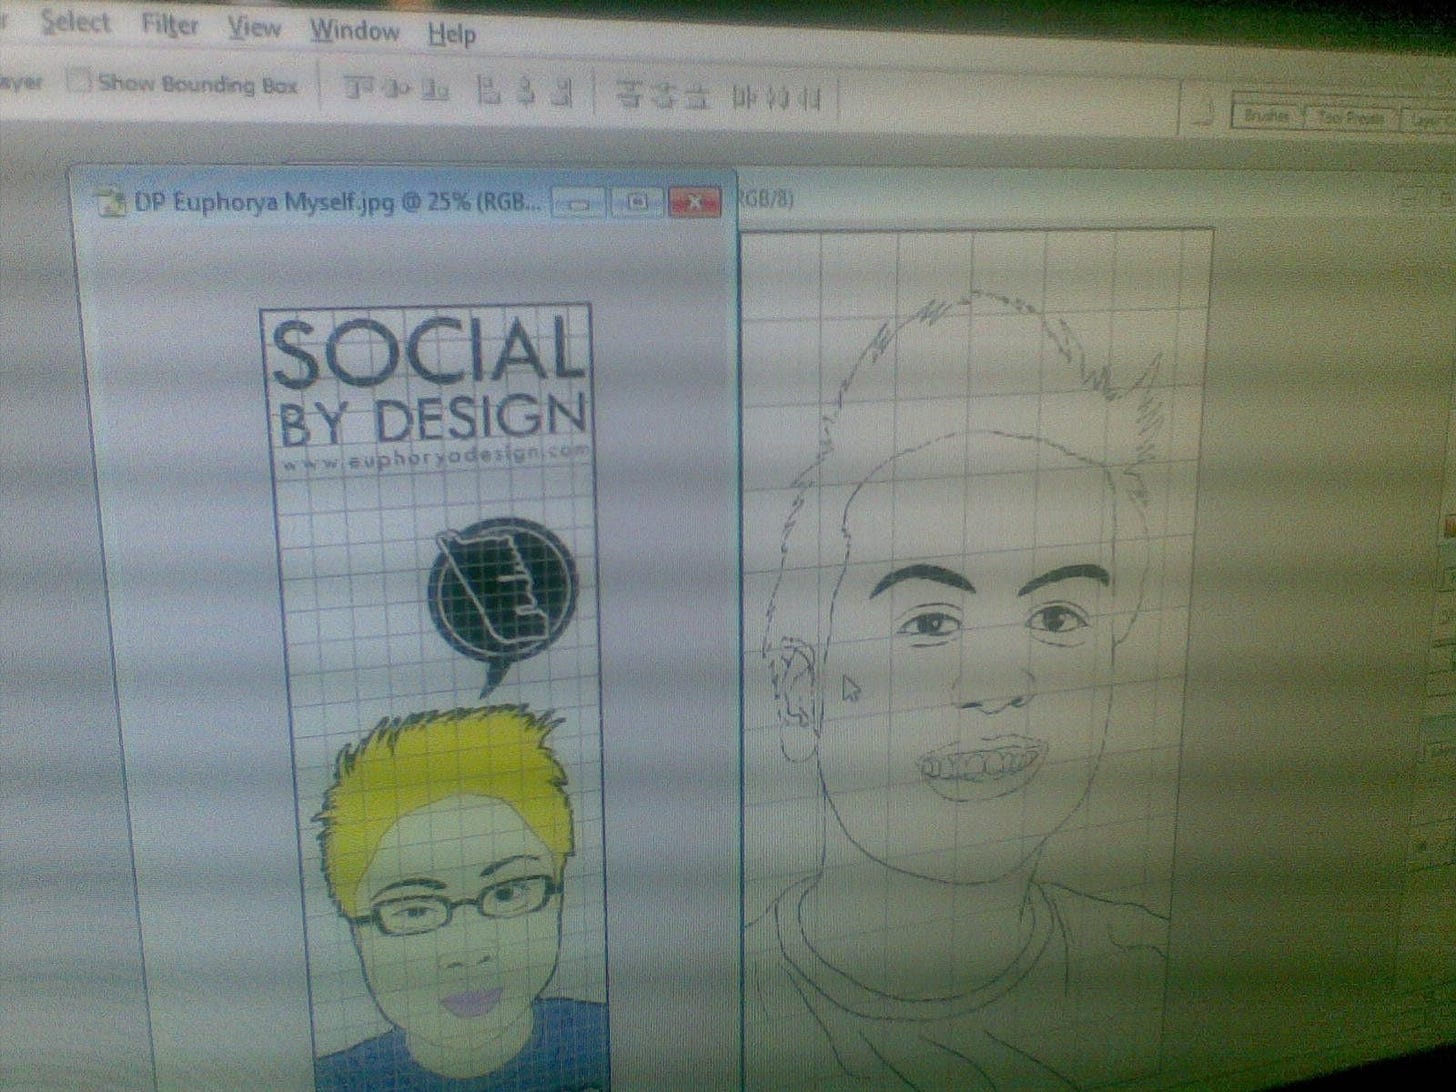Open the View menu
The width and height of the screenshot is (1456, 1092).
click(x=254, y=28)
